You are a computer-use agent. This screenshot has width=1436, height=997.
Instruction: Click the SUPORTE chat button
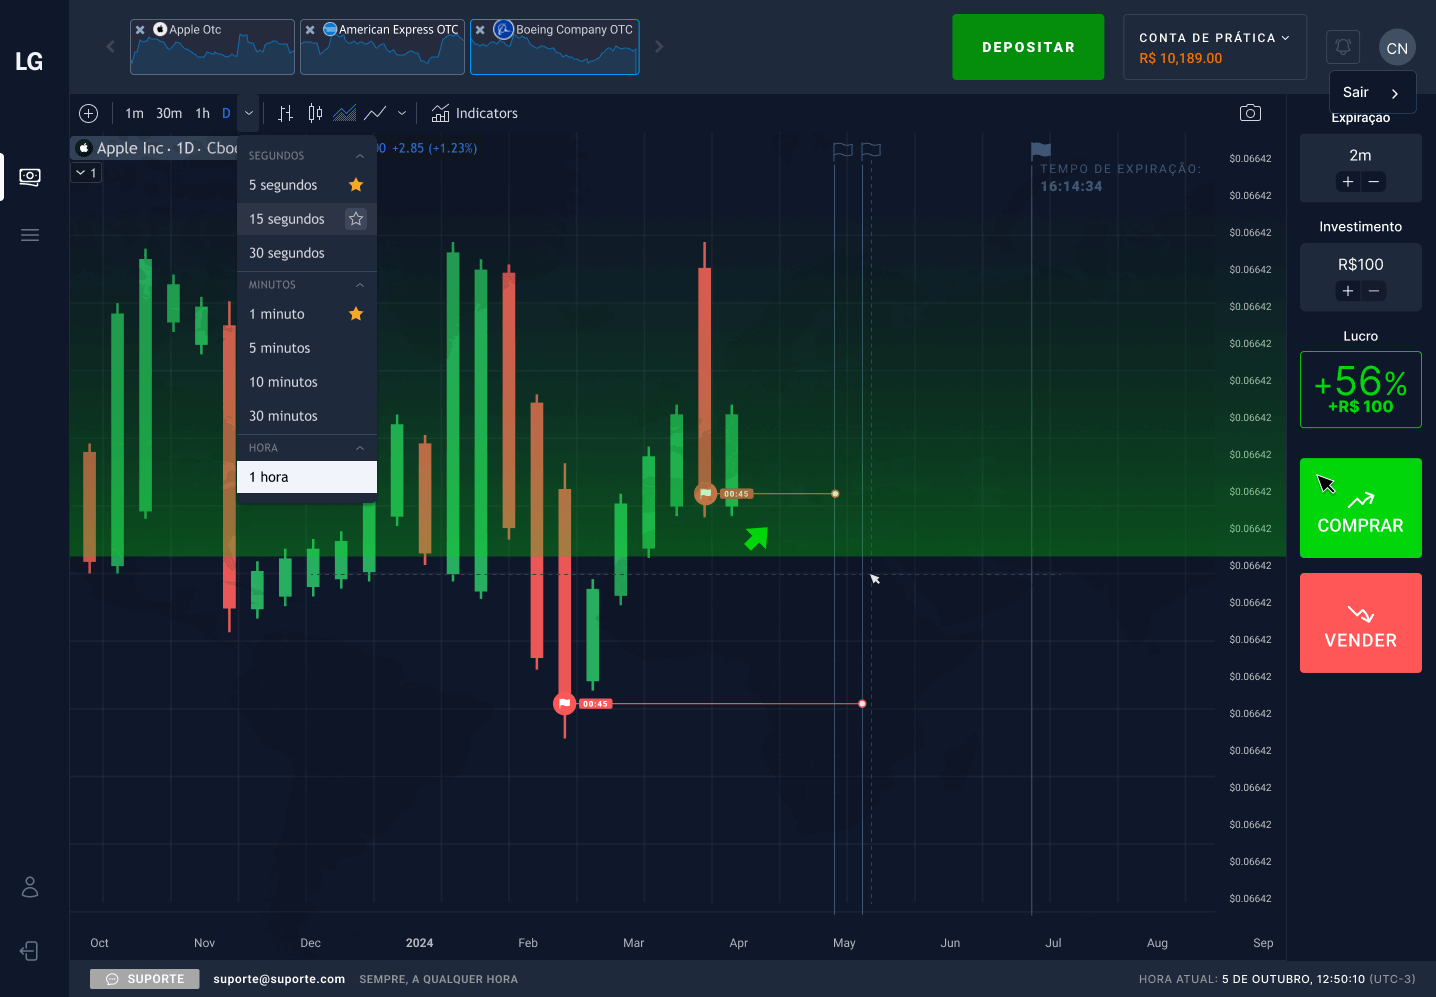(x=145, y=979)
